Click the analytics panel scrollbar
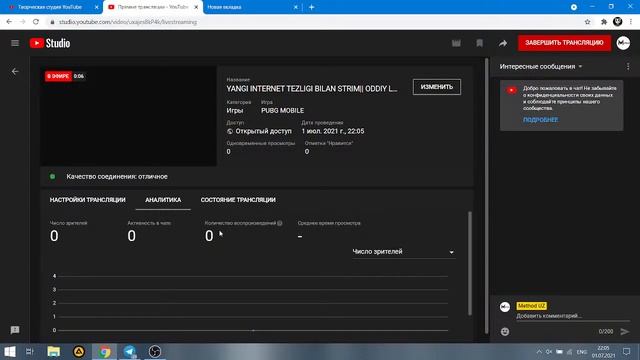 pyautogui.click(x=470, y=263)
